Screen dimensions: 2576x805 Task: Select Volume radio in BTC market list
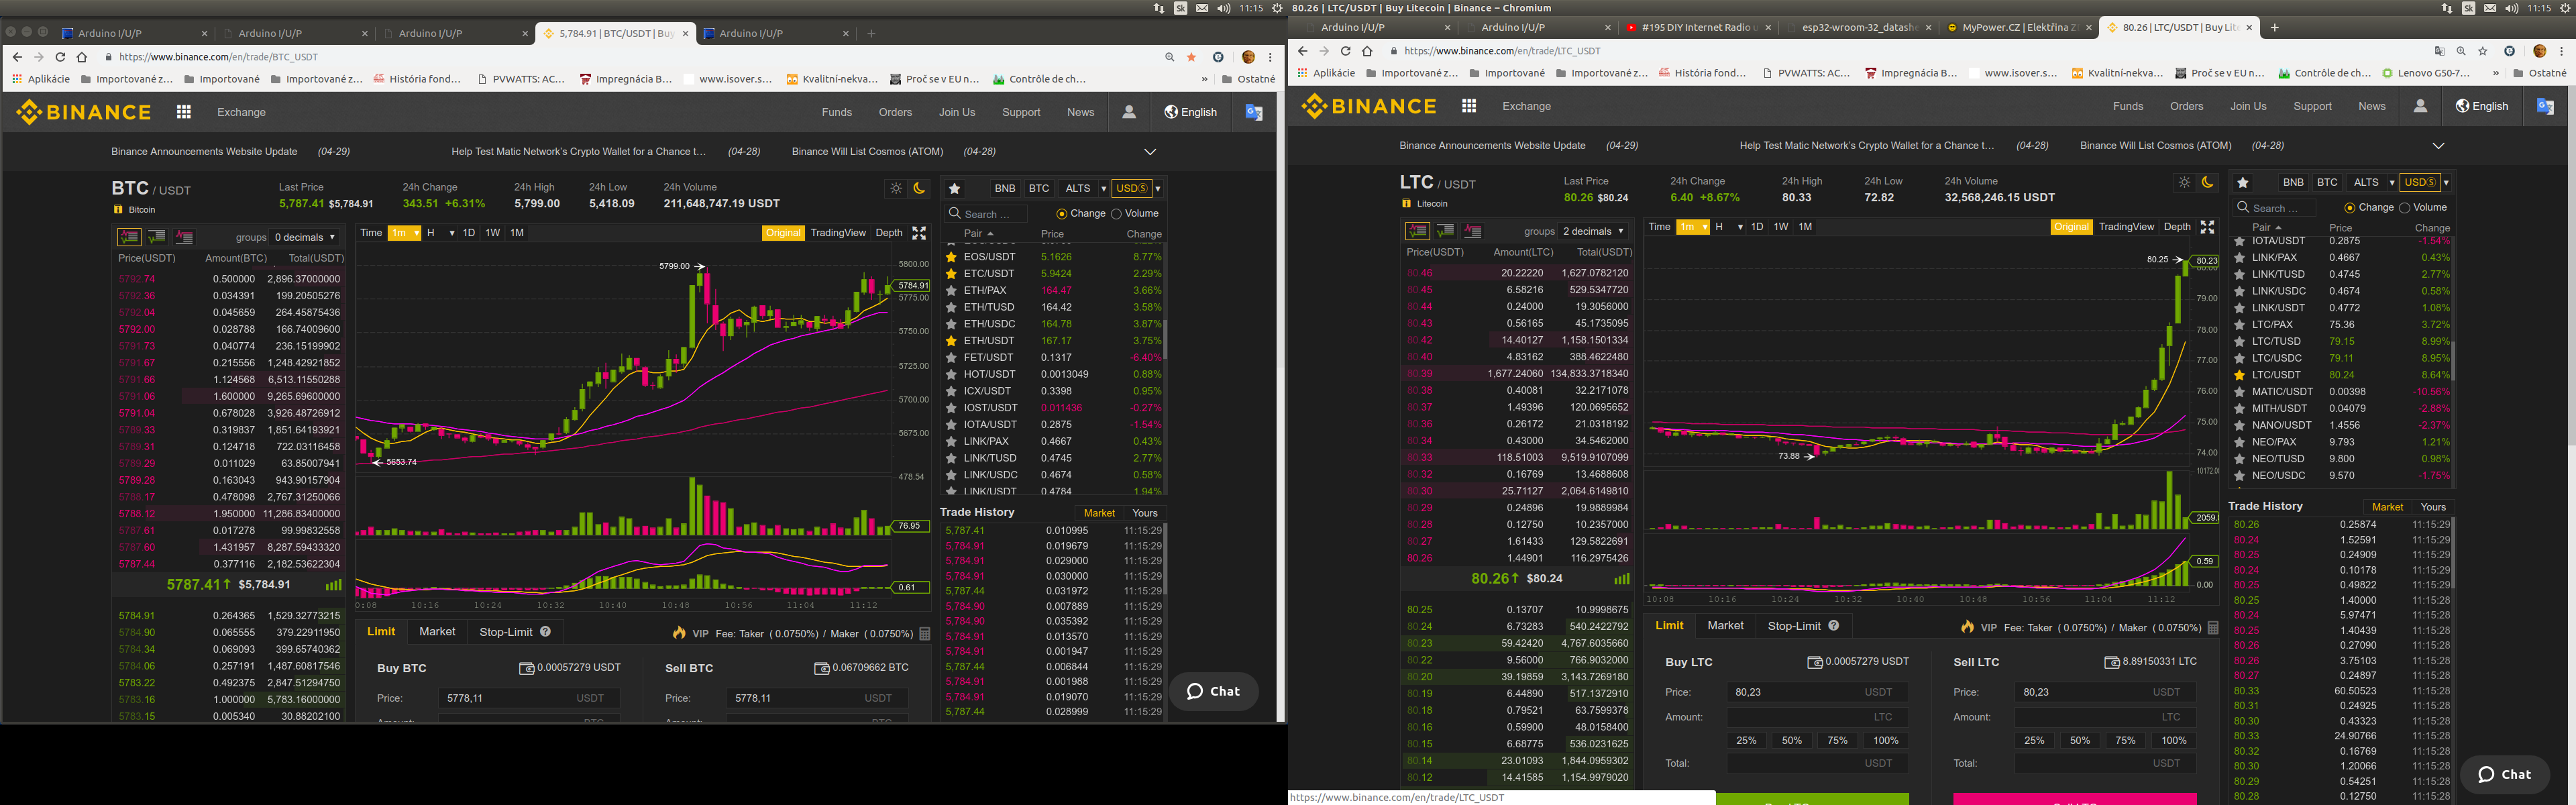[1117, 213]
